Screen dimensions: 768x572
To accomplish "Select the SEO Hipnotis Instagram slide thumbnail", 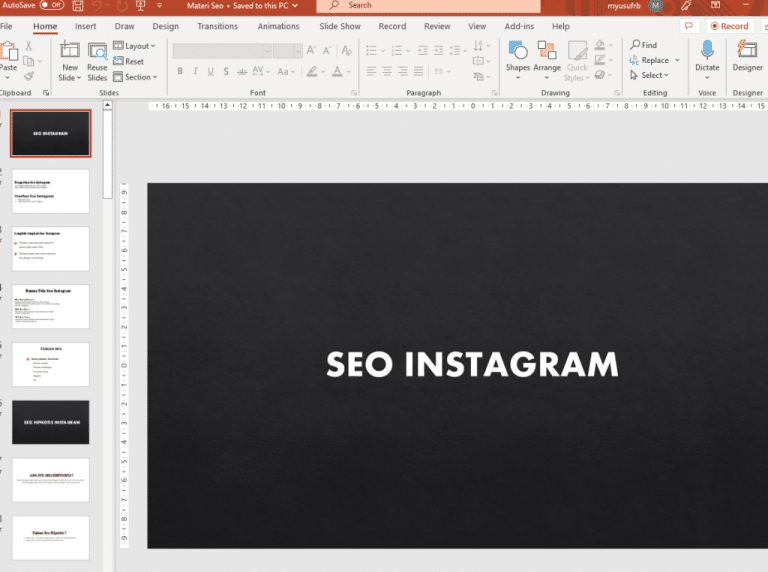I will pos(50,423).
